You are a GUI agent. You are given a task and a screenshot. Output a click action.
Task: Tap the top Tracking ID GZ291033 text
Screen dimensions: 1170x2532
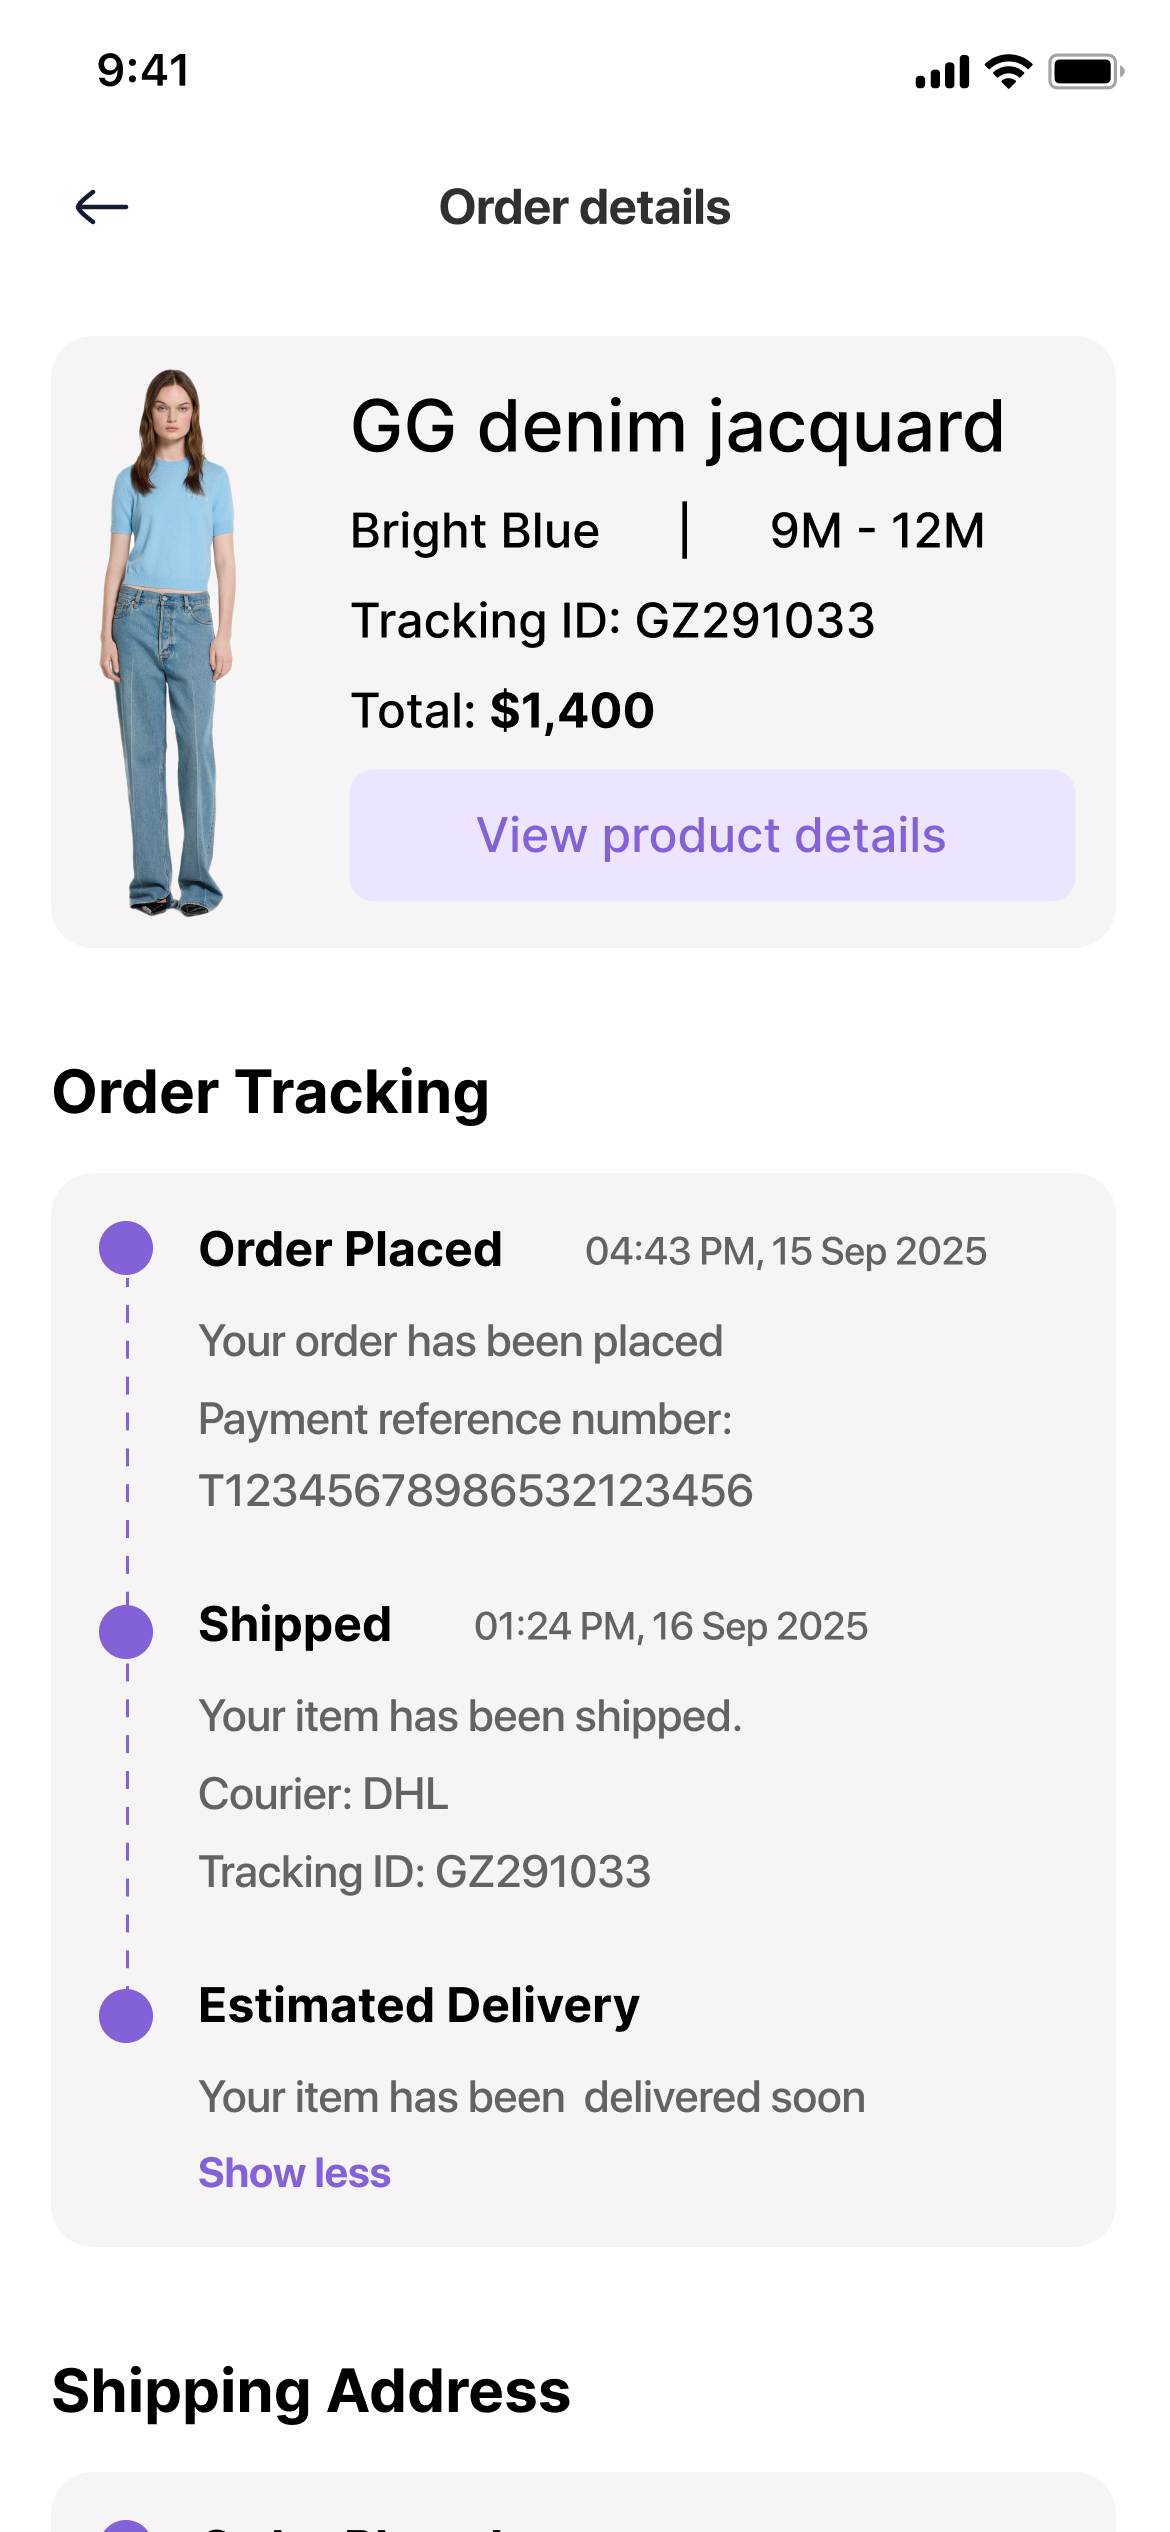612,621
